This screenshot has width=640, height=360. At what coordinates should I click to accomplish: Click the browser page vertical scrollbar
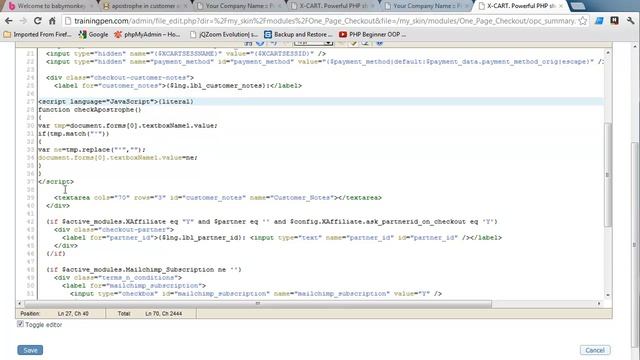[635, 245]
